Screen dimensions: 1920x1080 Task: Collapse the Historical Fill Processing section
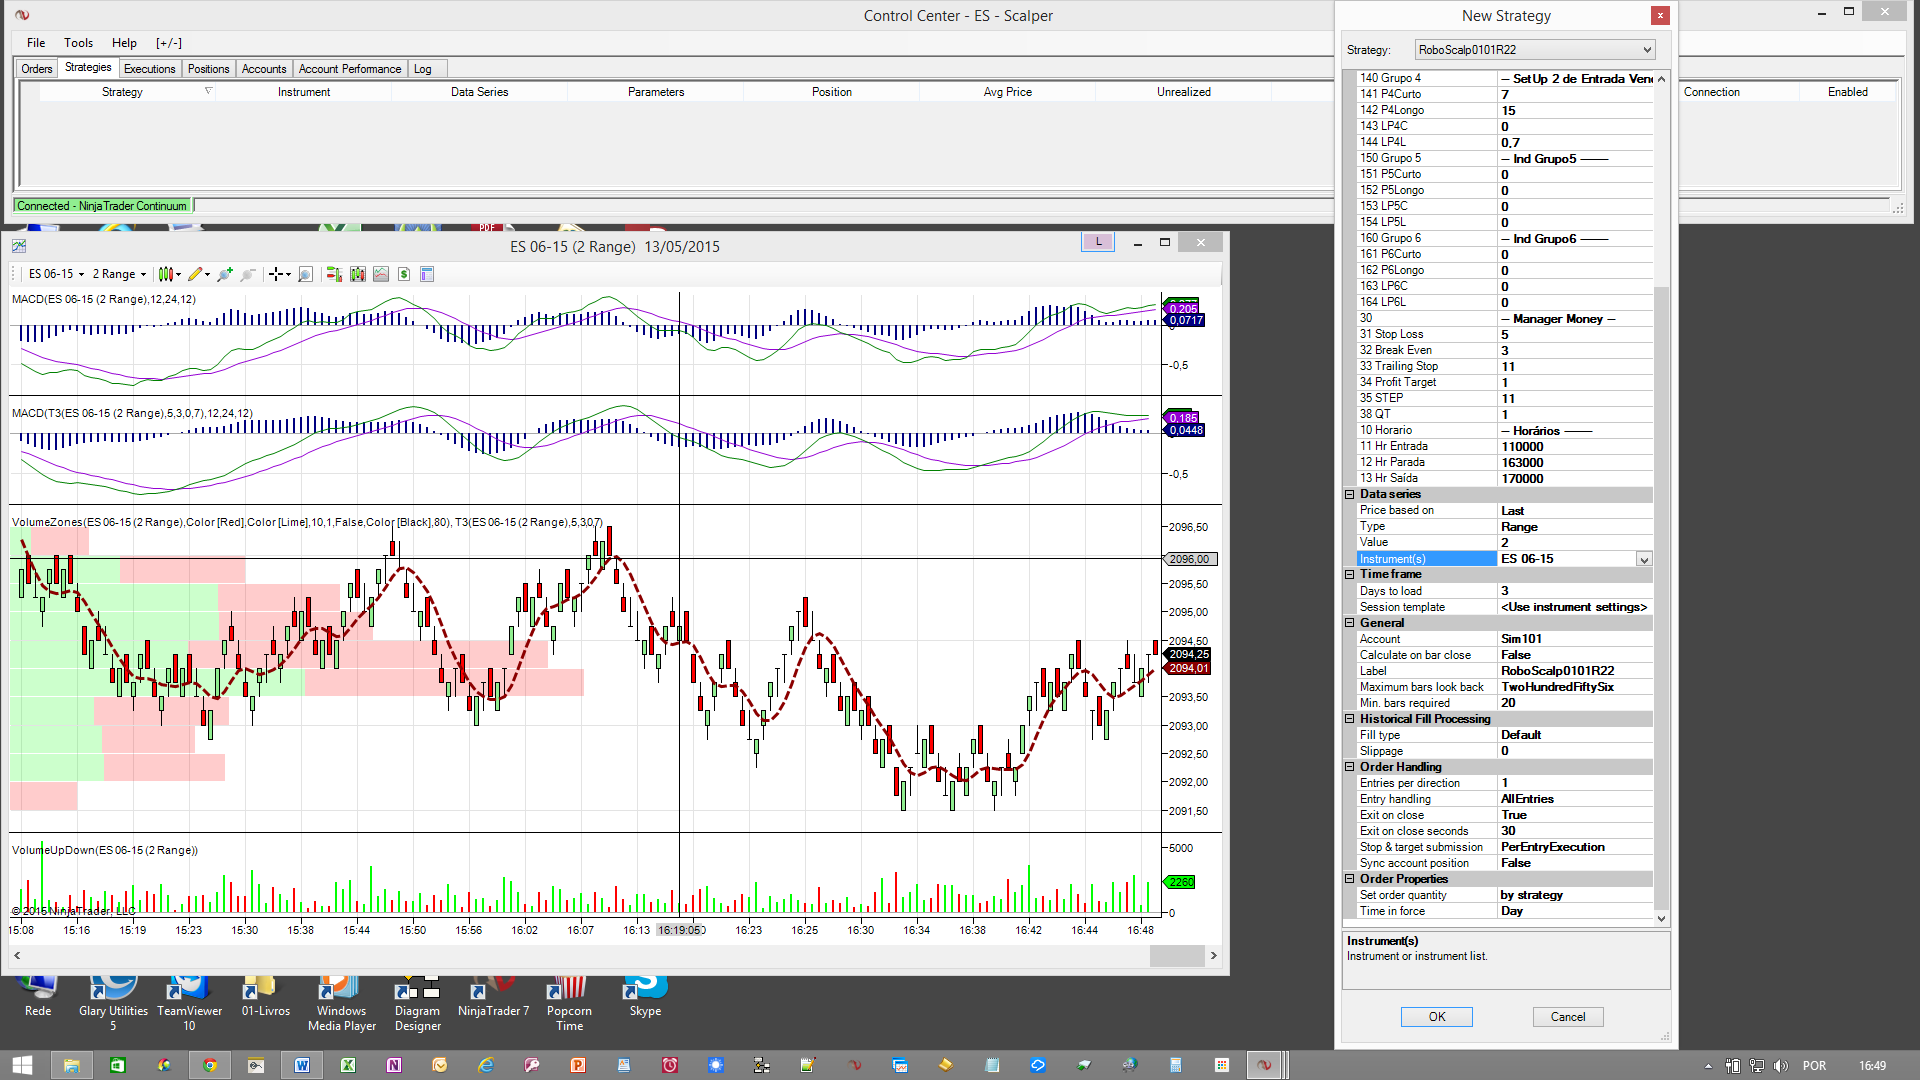[1349, 719]
